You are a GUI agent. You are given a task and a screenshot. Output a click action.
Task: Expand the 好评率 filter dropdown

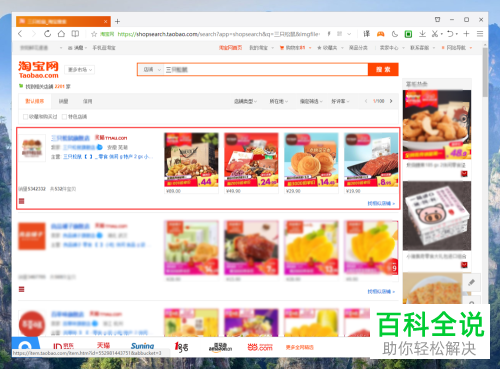coord(340,101)
